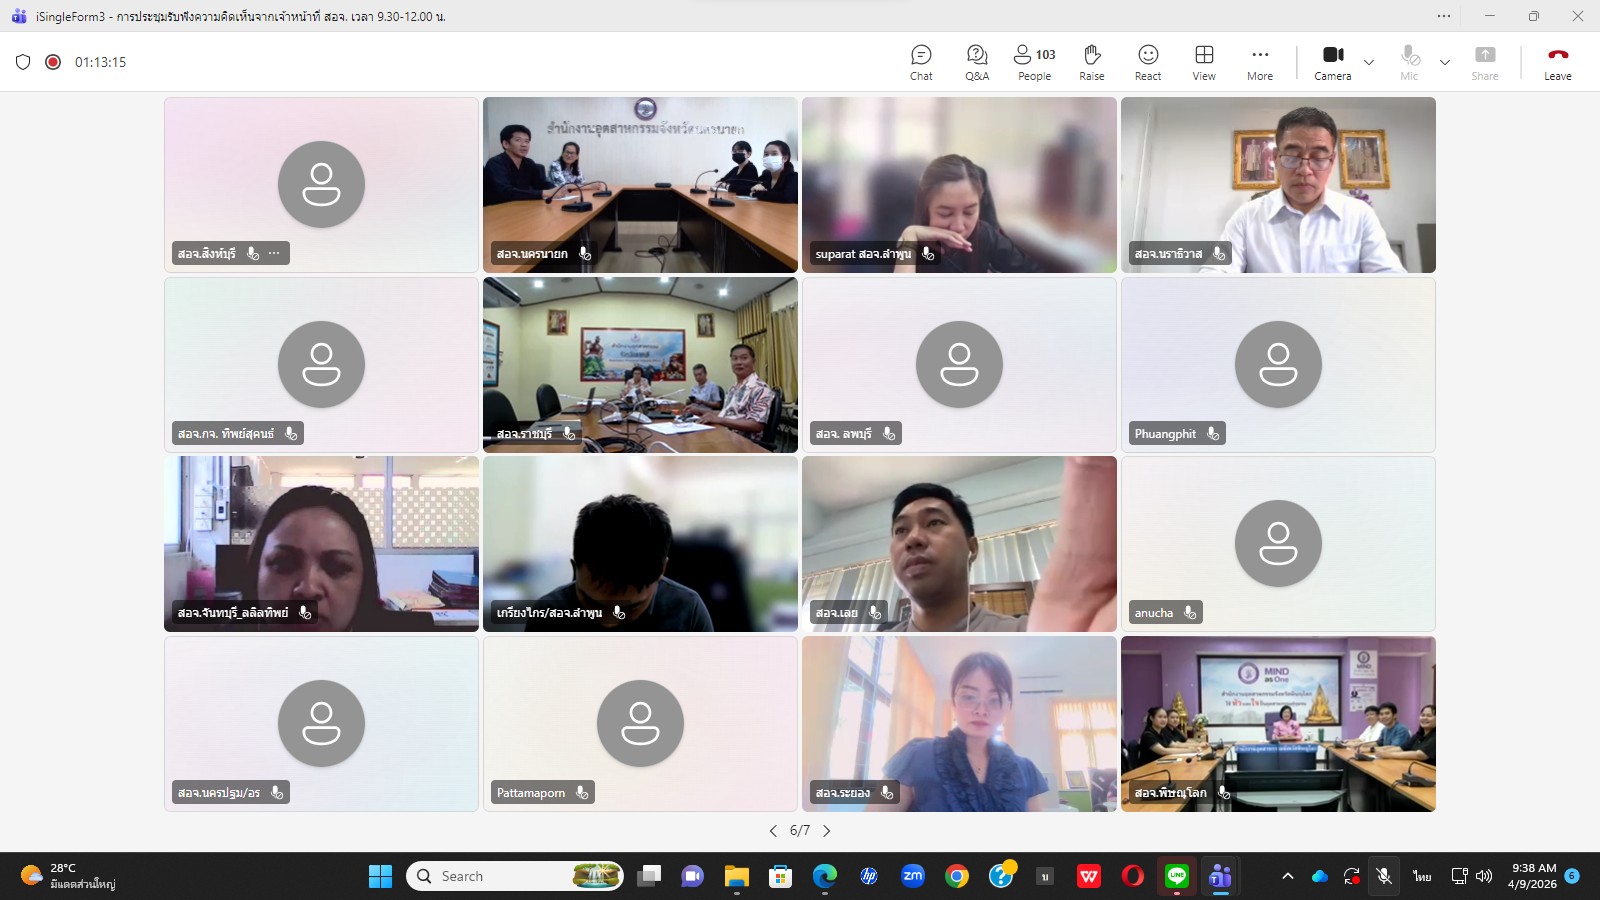Go to previous page of participants
1600x900 pixels.
(x=773, y=831)
